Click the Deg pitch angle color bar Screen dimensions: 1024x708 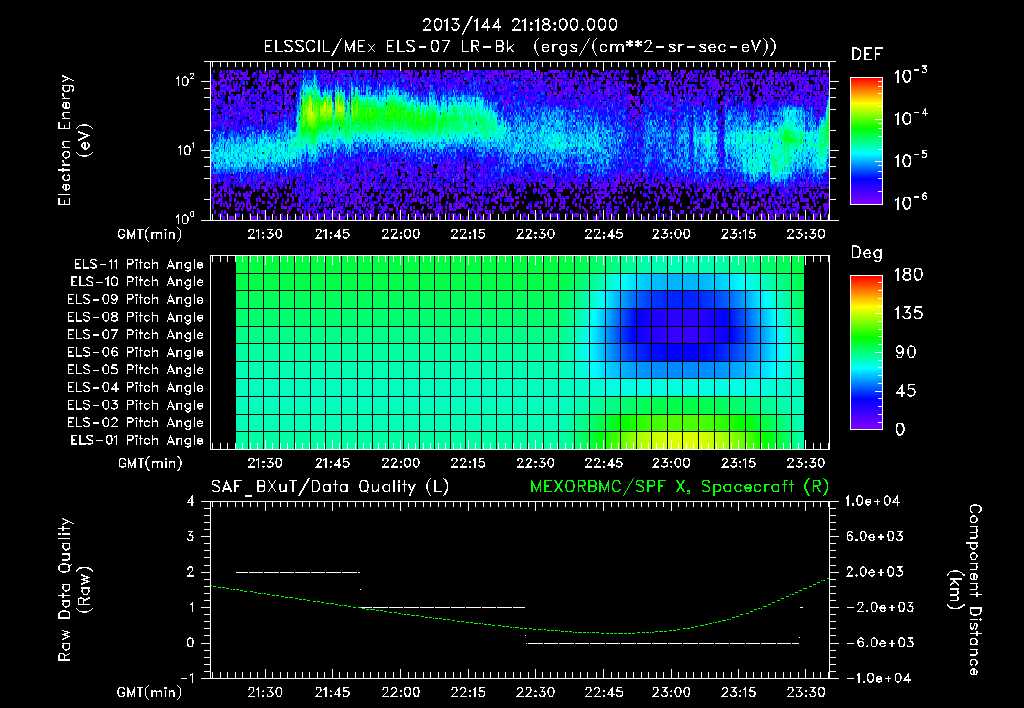click(866, 352)
